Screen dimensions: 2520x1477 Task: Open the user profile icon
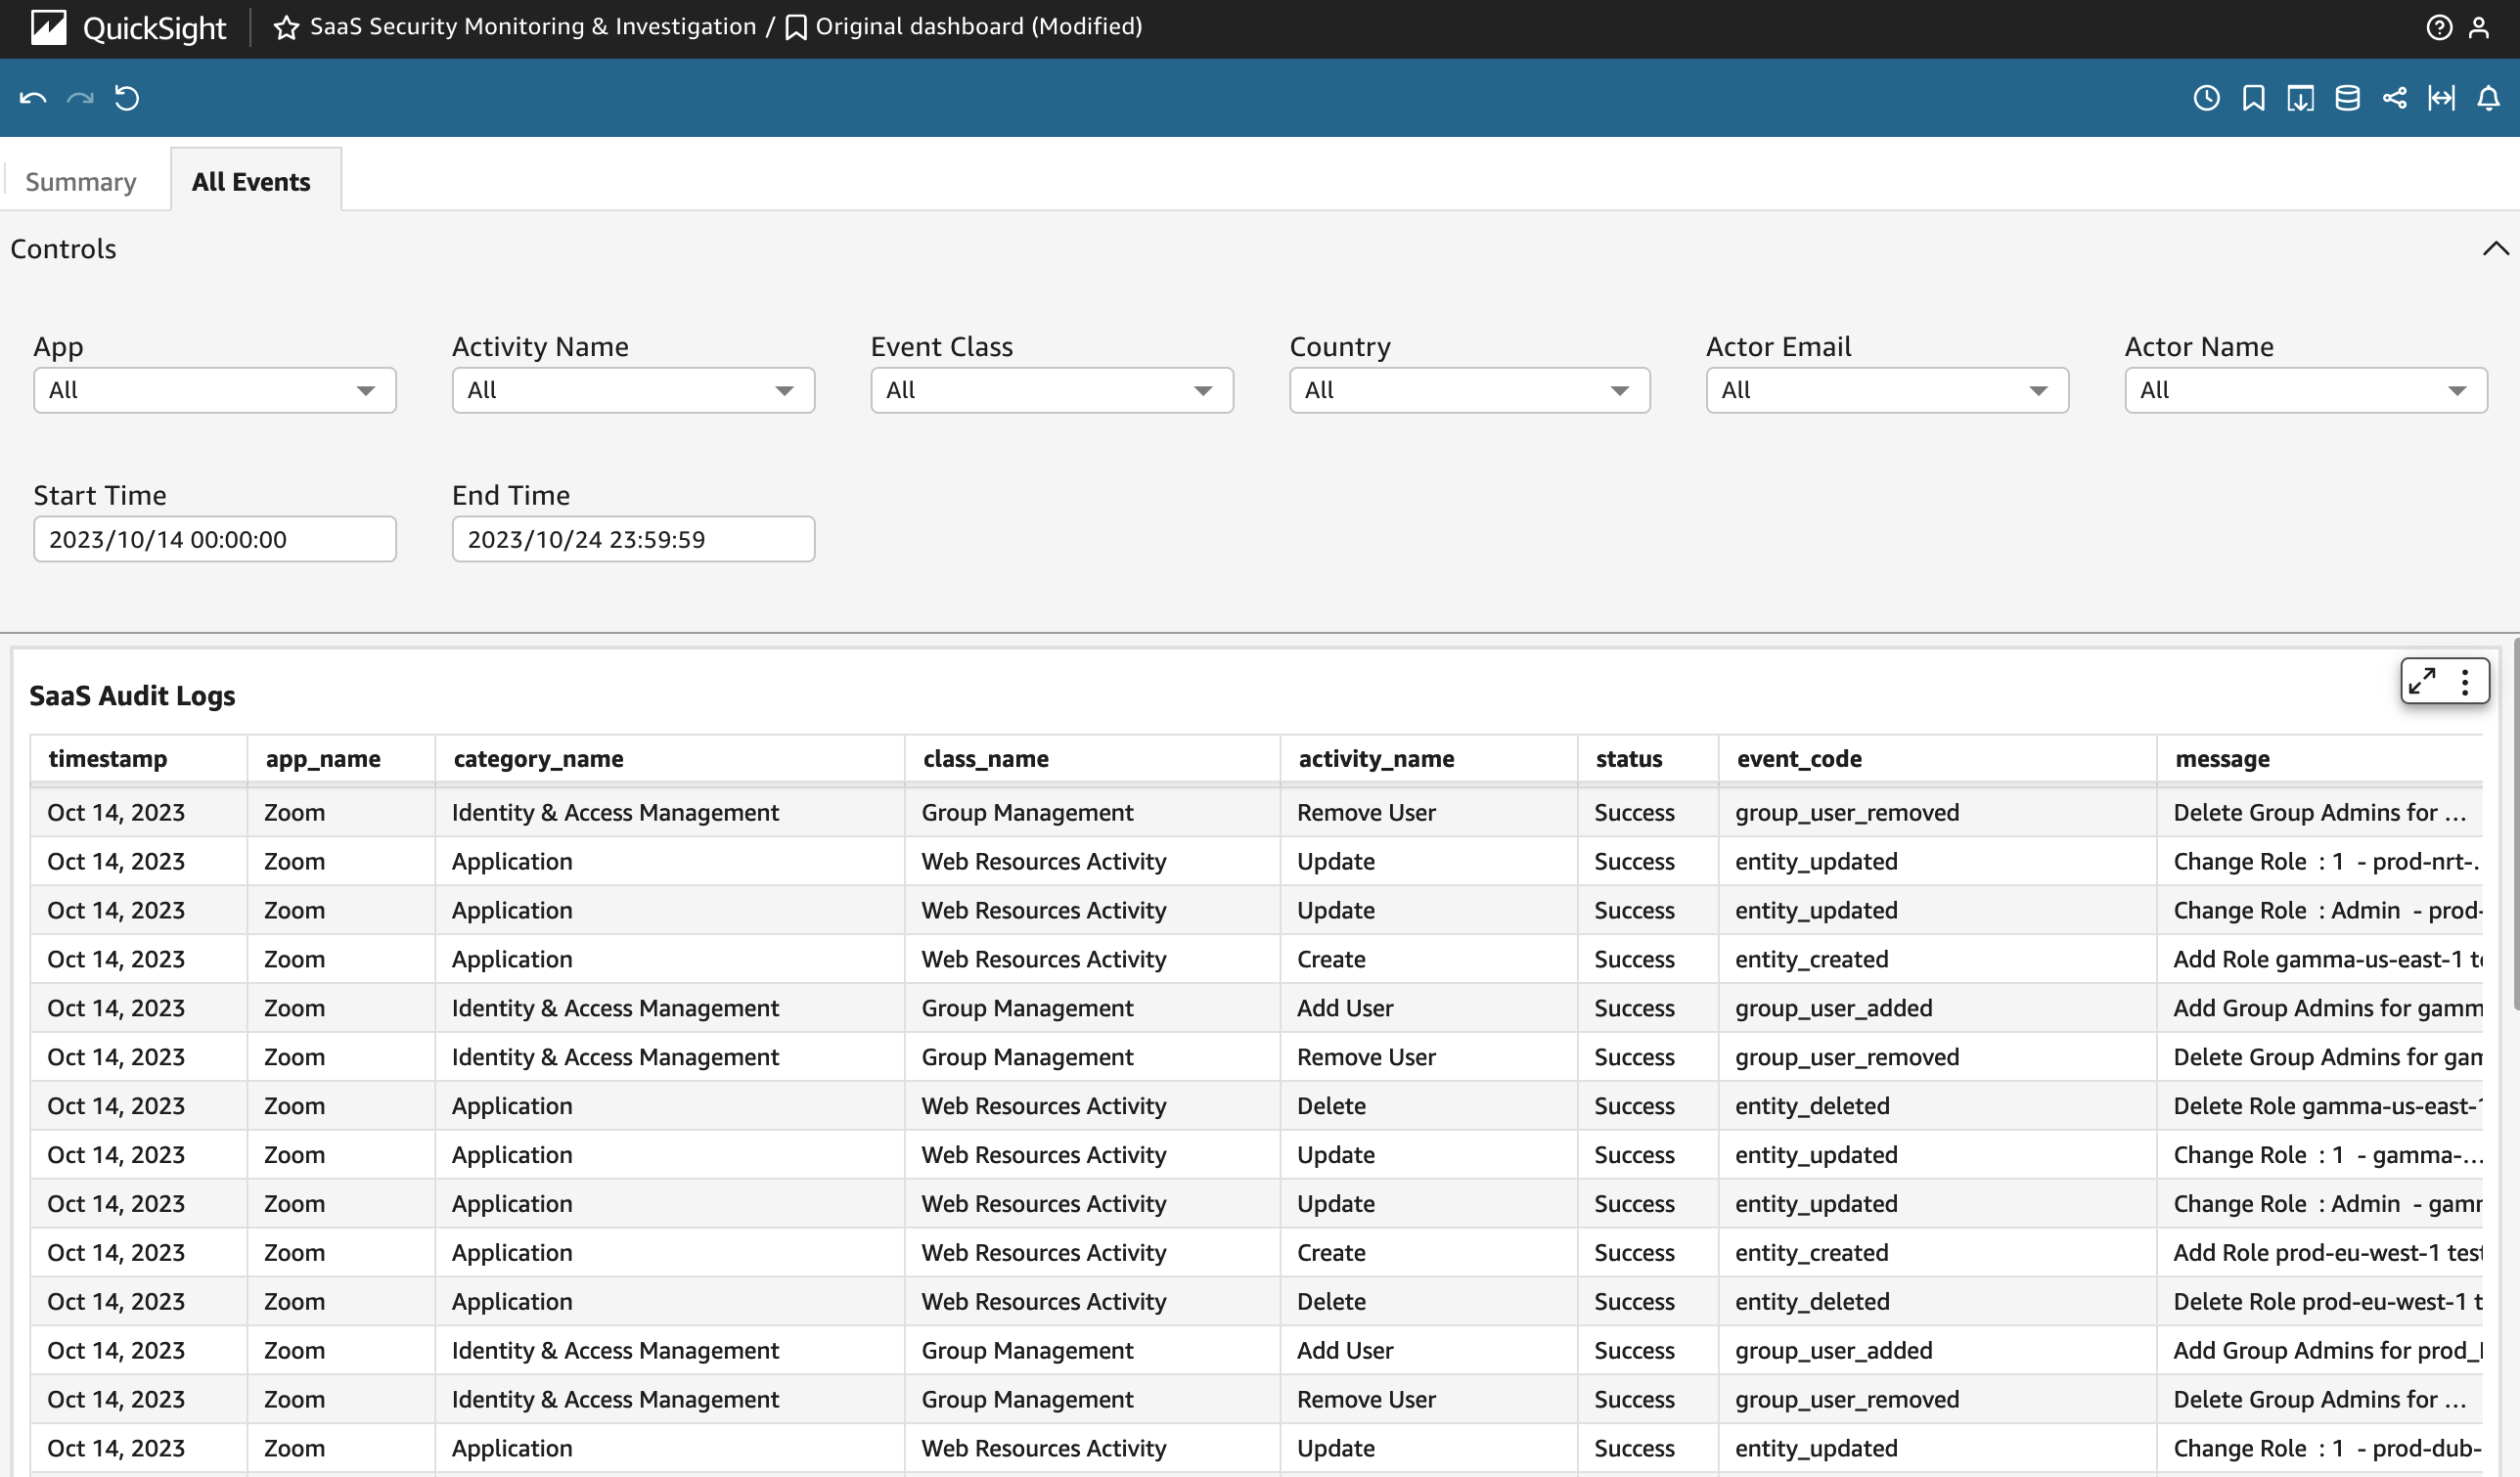coord(2481,27)
